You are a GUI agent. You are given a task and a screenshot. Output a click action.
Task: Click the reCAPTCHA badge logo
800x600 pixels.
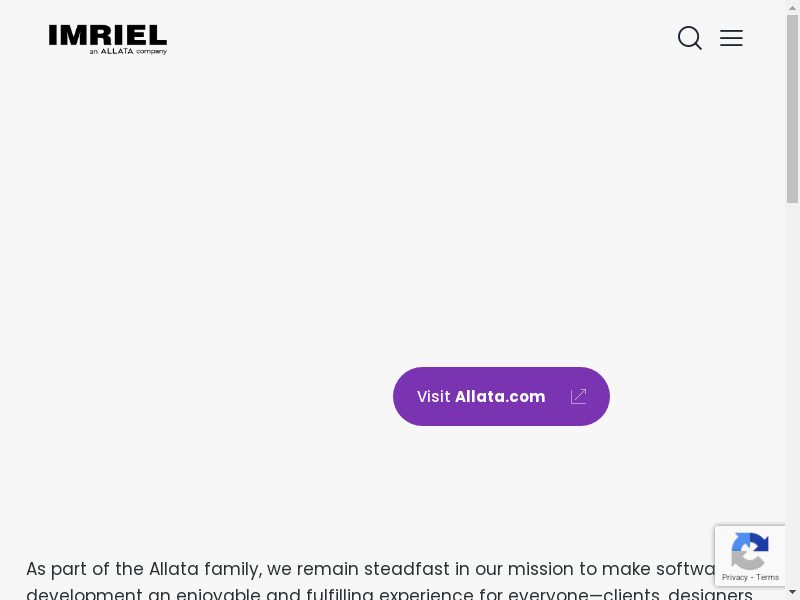749,551
